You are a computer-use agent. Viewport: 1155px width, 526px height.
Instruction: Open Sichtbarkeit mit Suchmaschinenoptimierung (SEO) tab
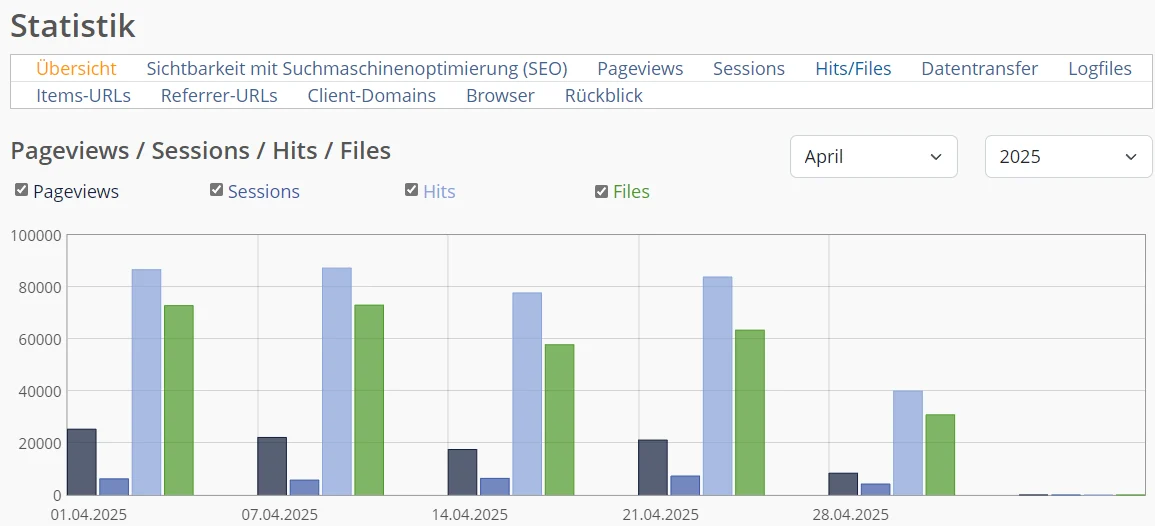tap(357, 69)
